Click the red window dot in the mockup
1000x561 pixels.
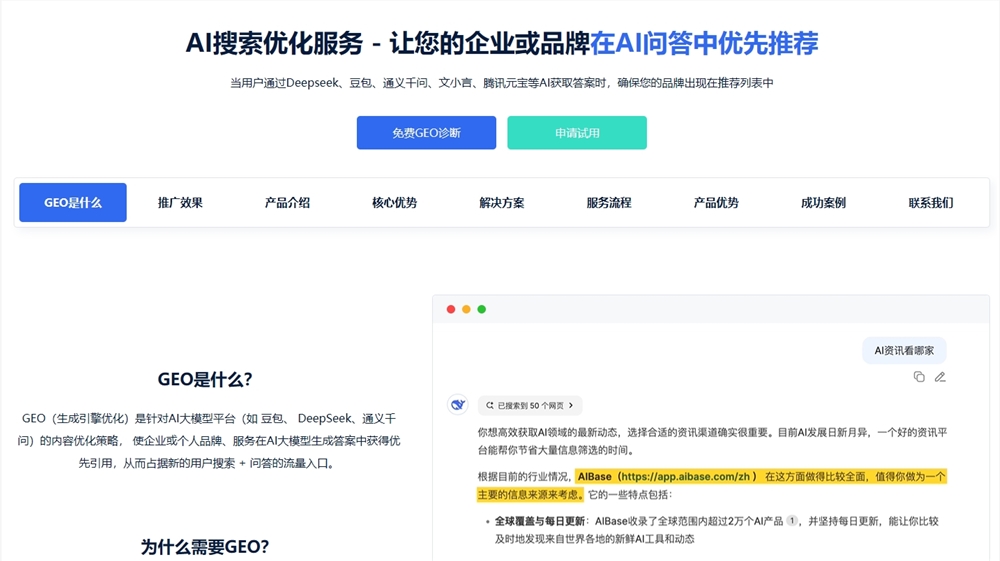coord(451,309)
